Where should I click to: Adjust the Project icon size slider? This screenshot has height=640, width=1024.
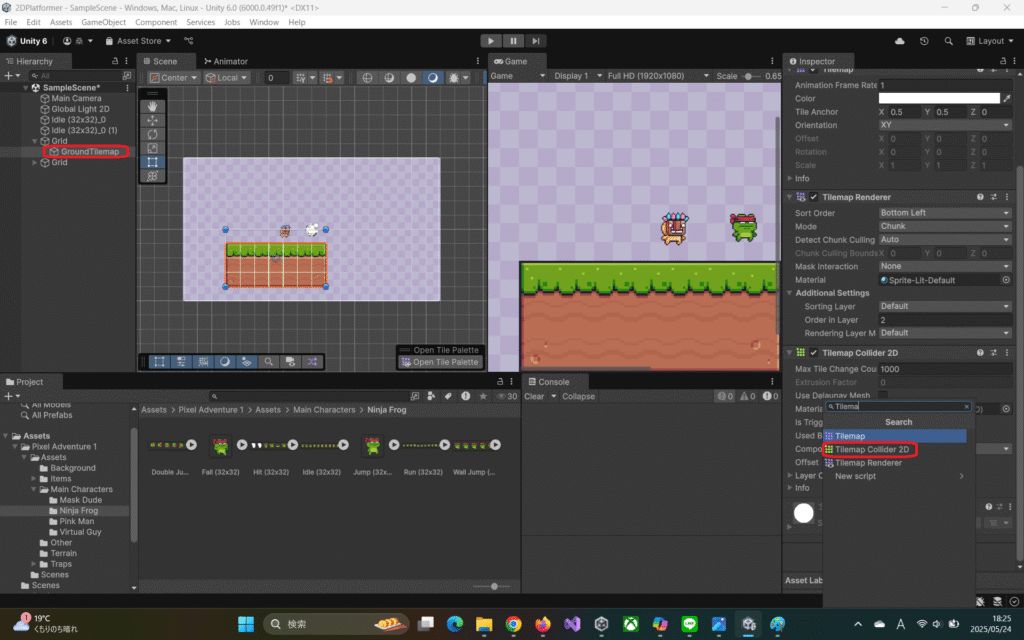pos(494,586)
